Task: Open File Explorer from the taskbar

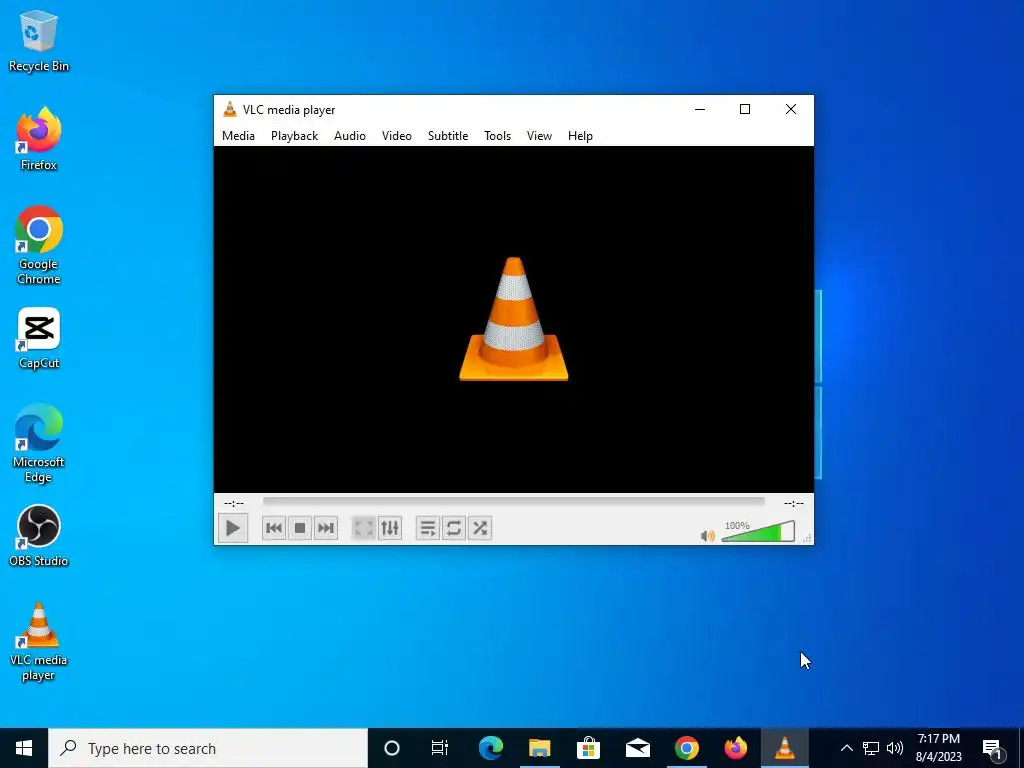Action: coord(539,748)
